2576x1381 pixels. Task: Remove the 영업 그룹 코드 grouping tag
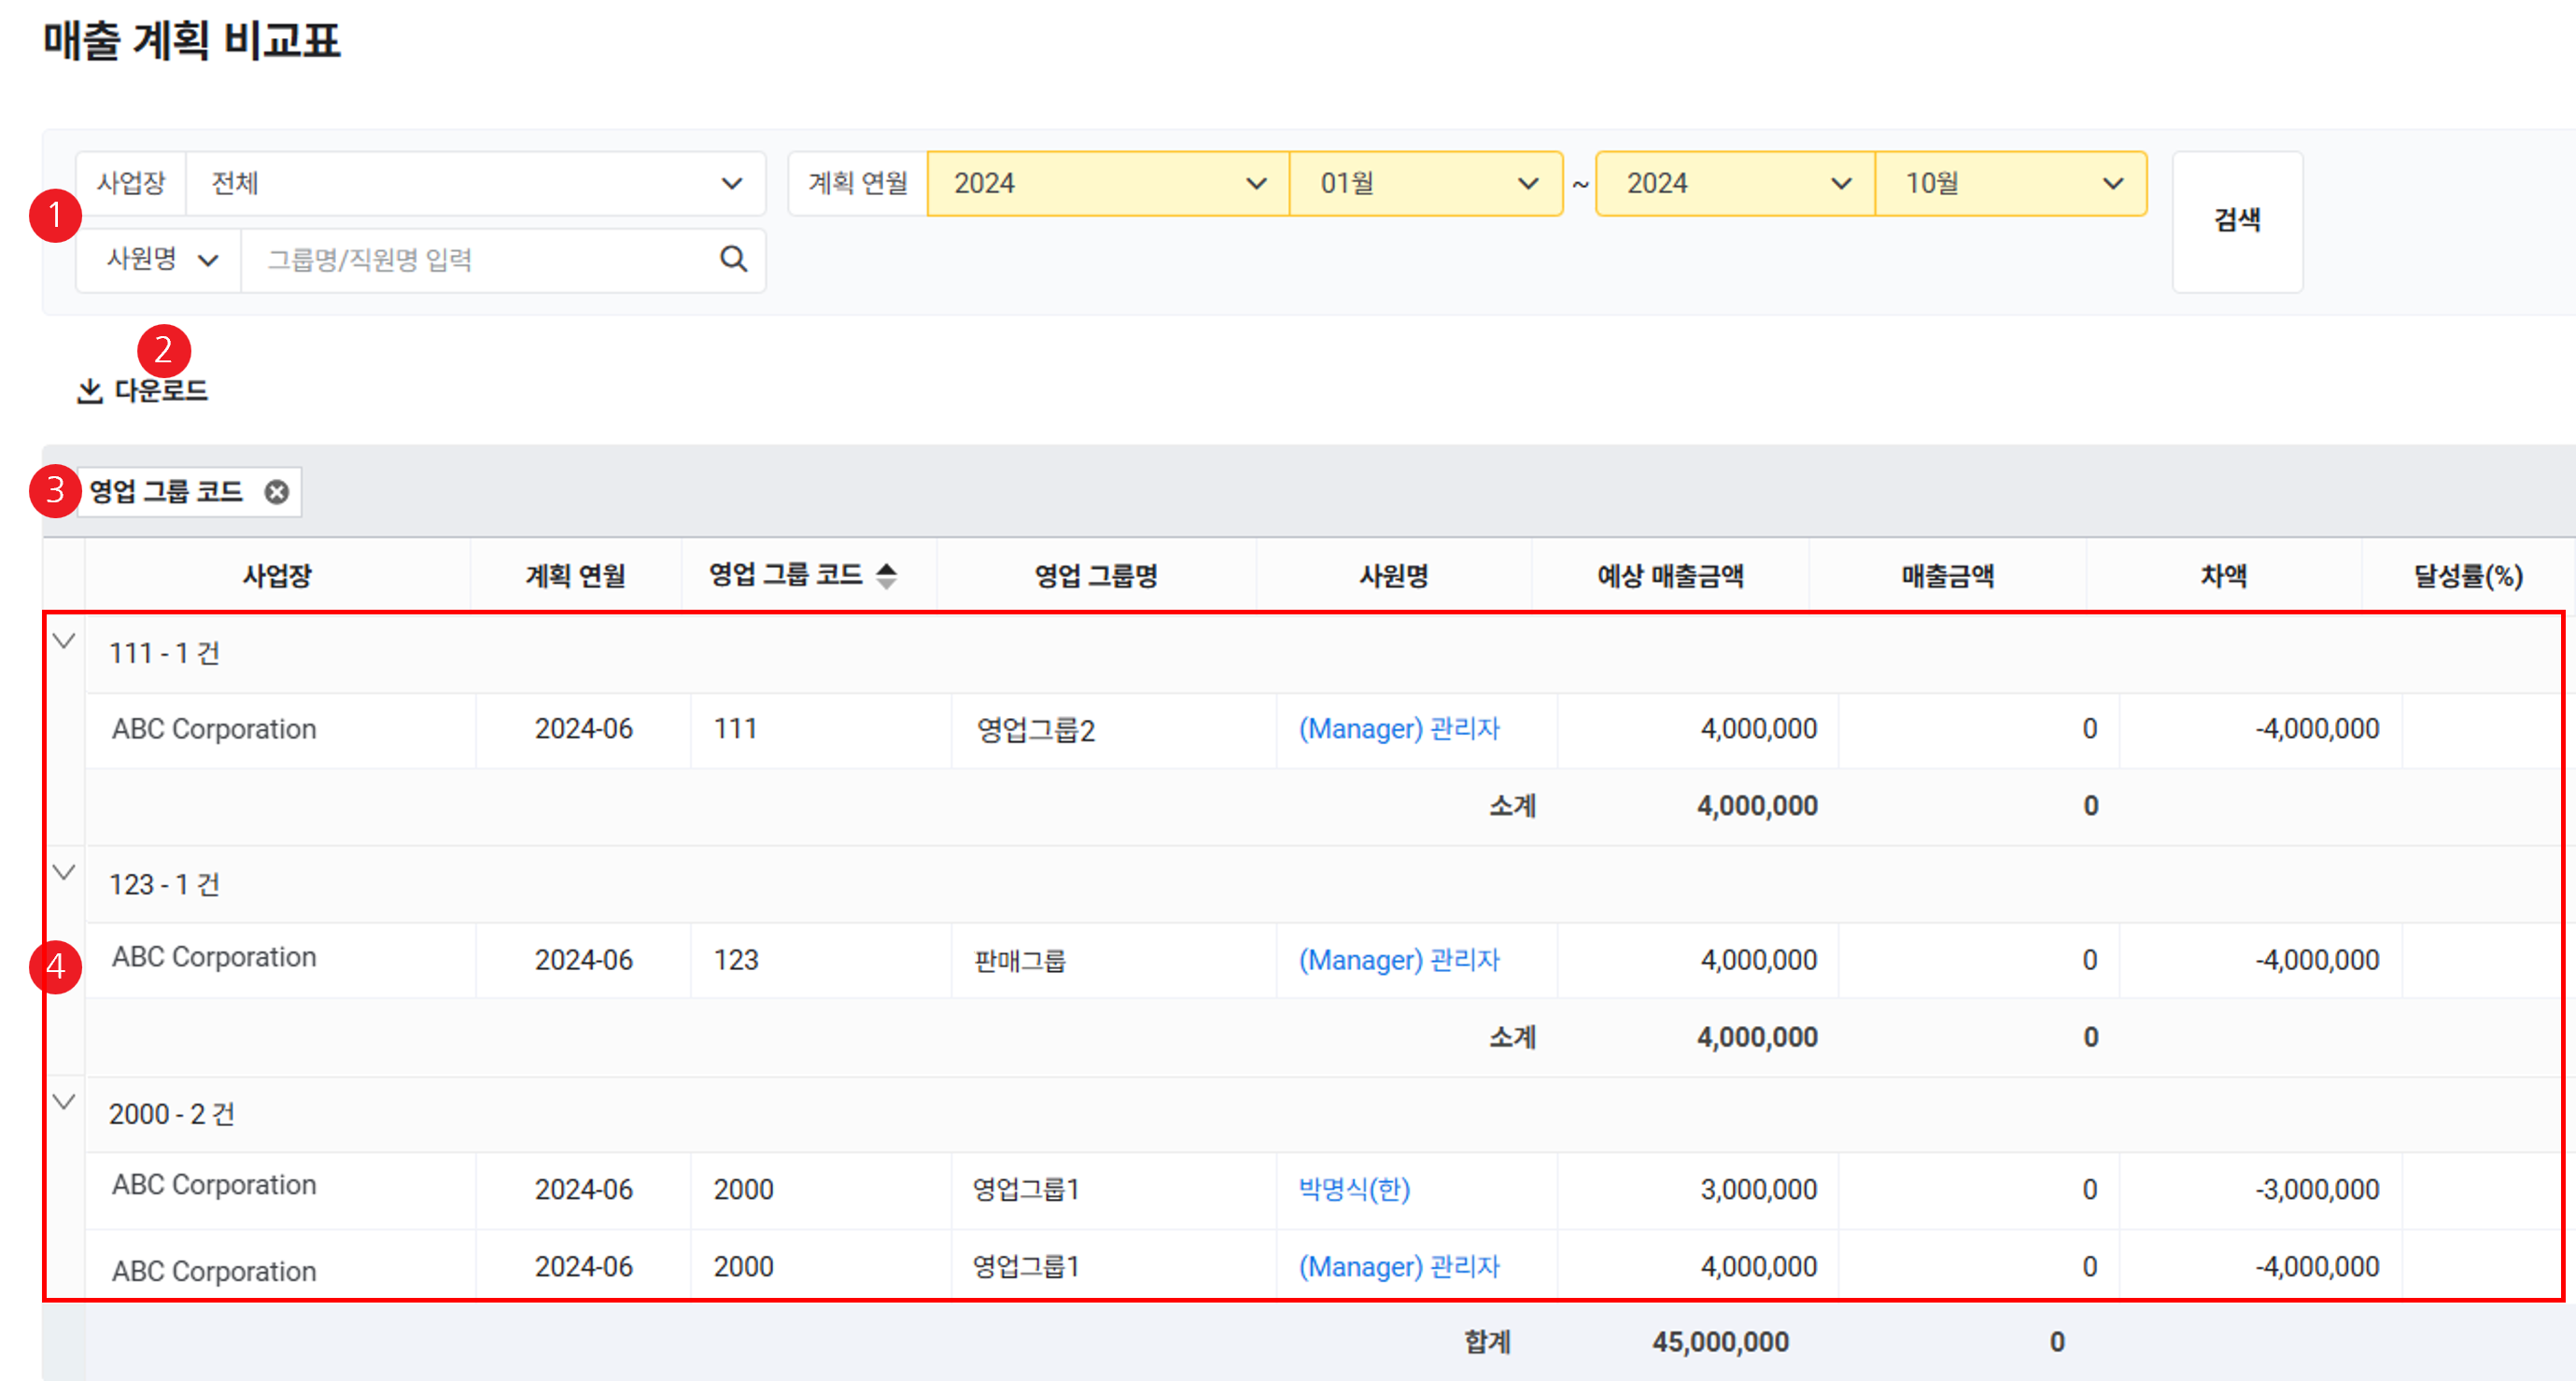277,492
